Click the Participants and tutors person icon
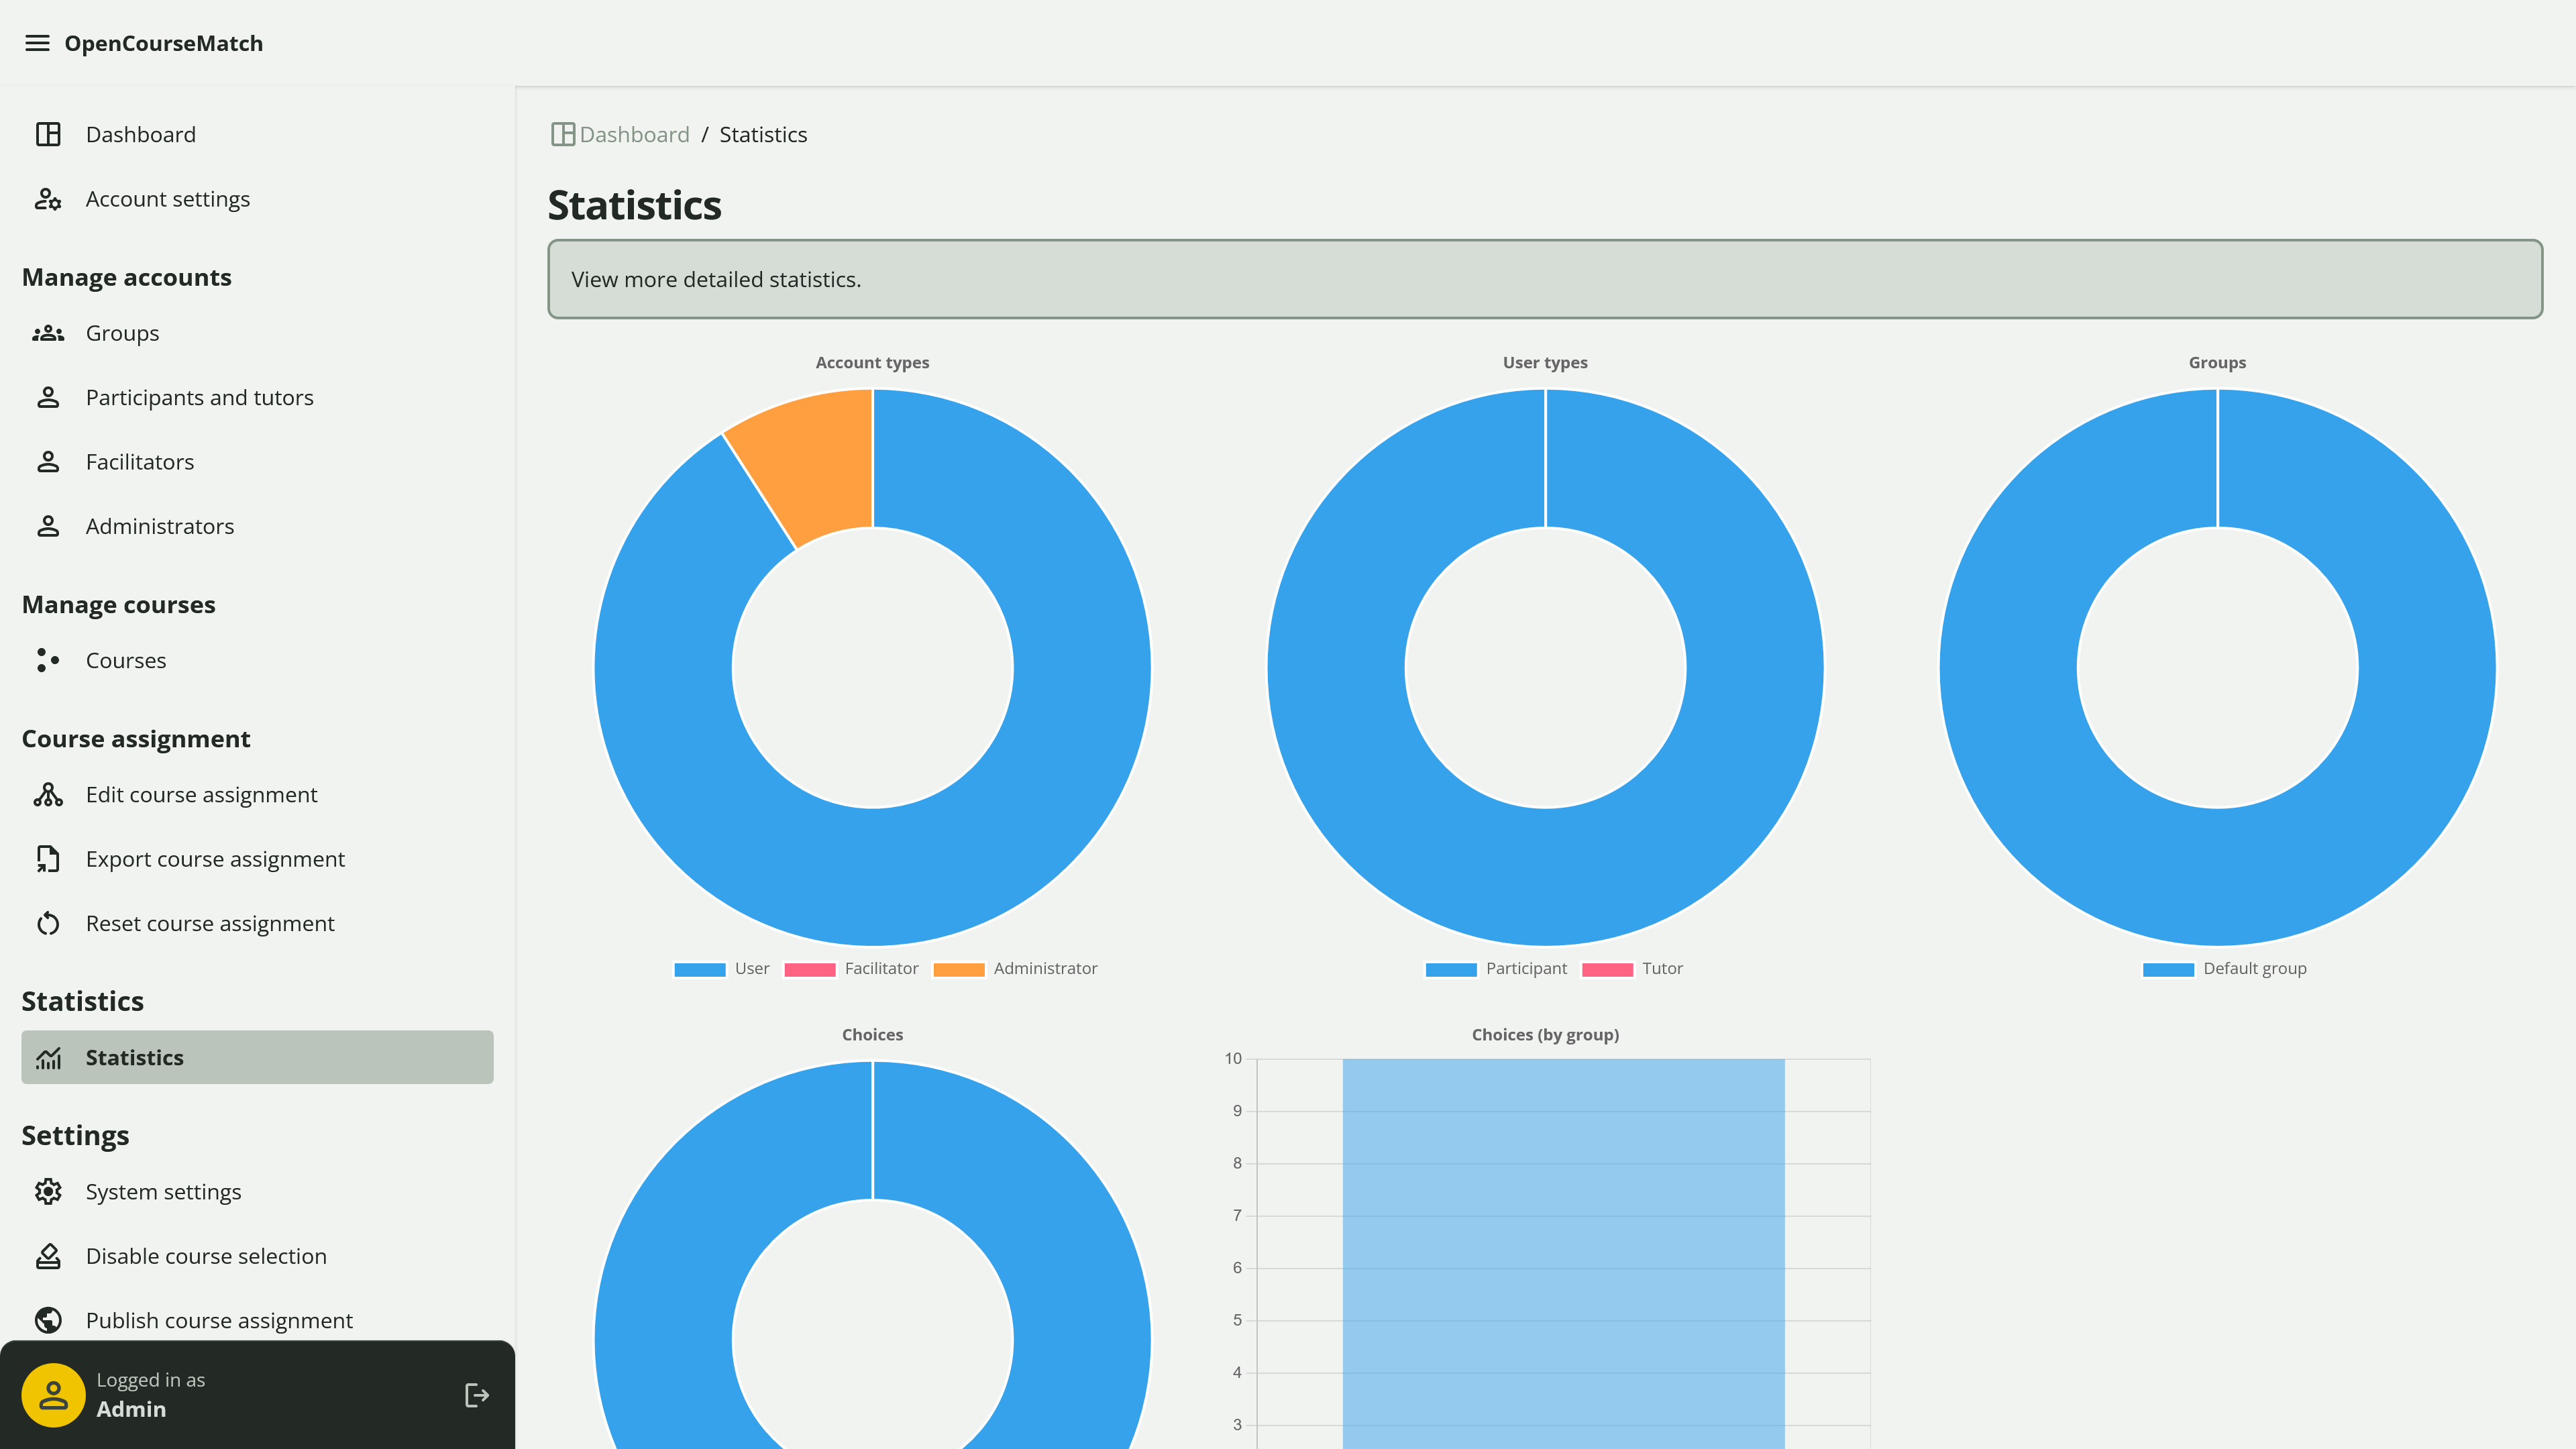Image resolution: width=2576 pixels, height=1449 pixels. [48, 397]
